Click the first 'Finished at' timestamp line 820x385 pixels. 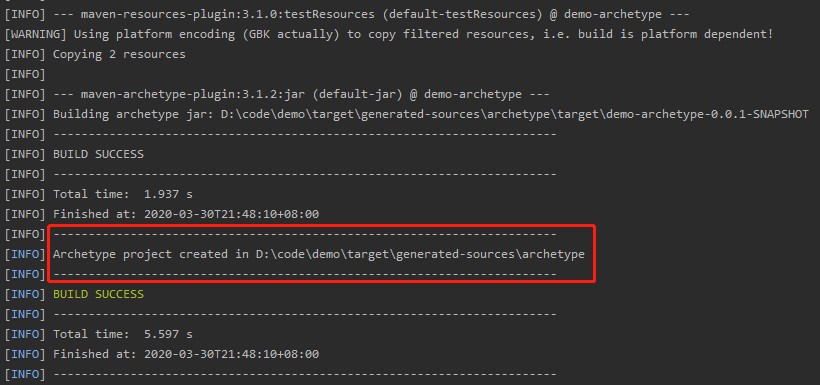162,214
